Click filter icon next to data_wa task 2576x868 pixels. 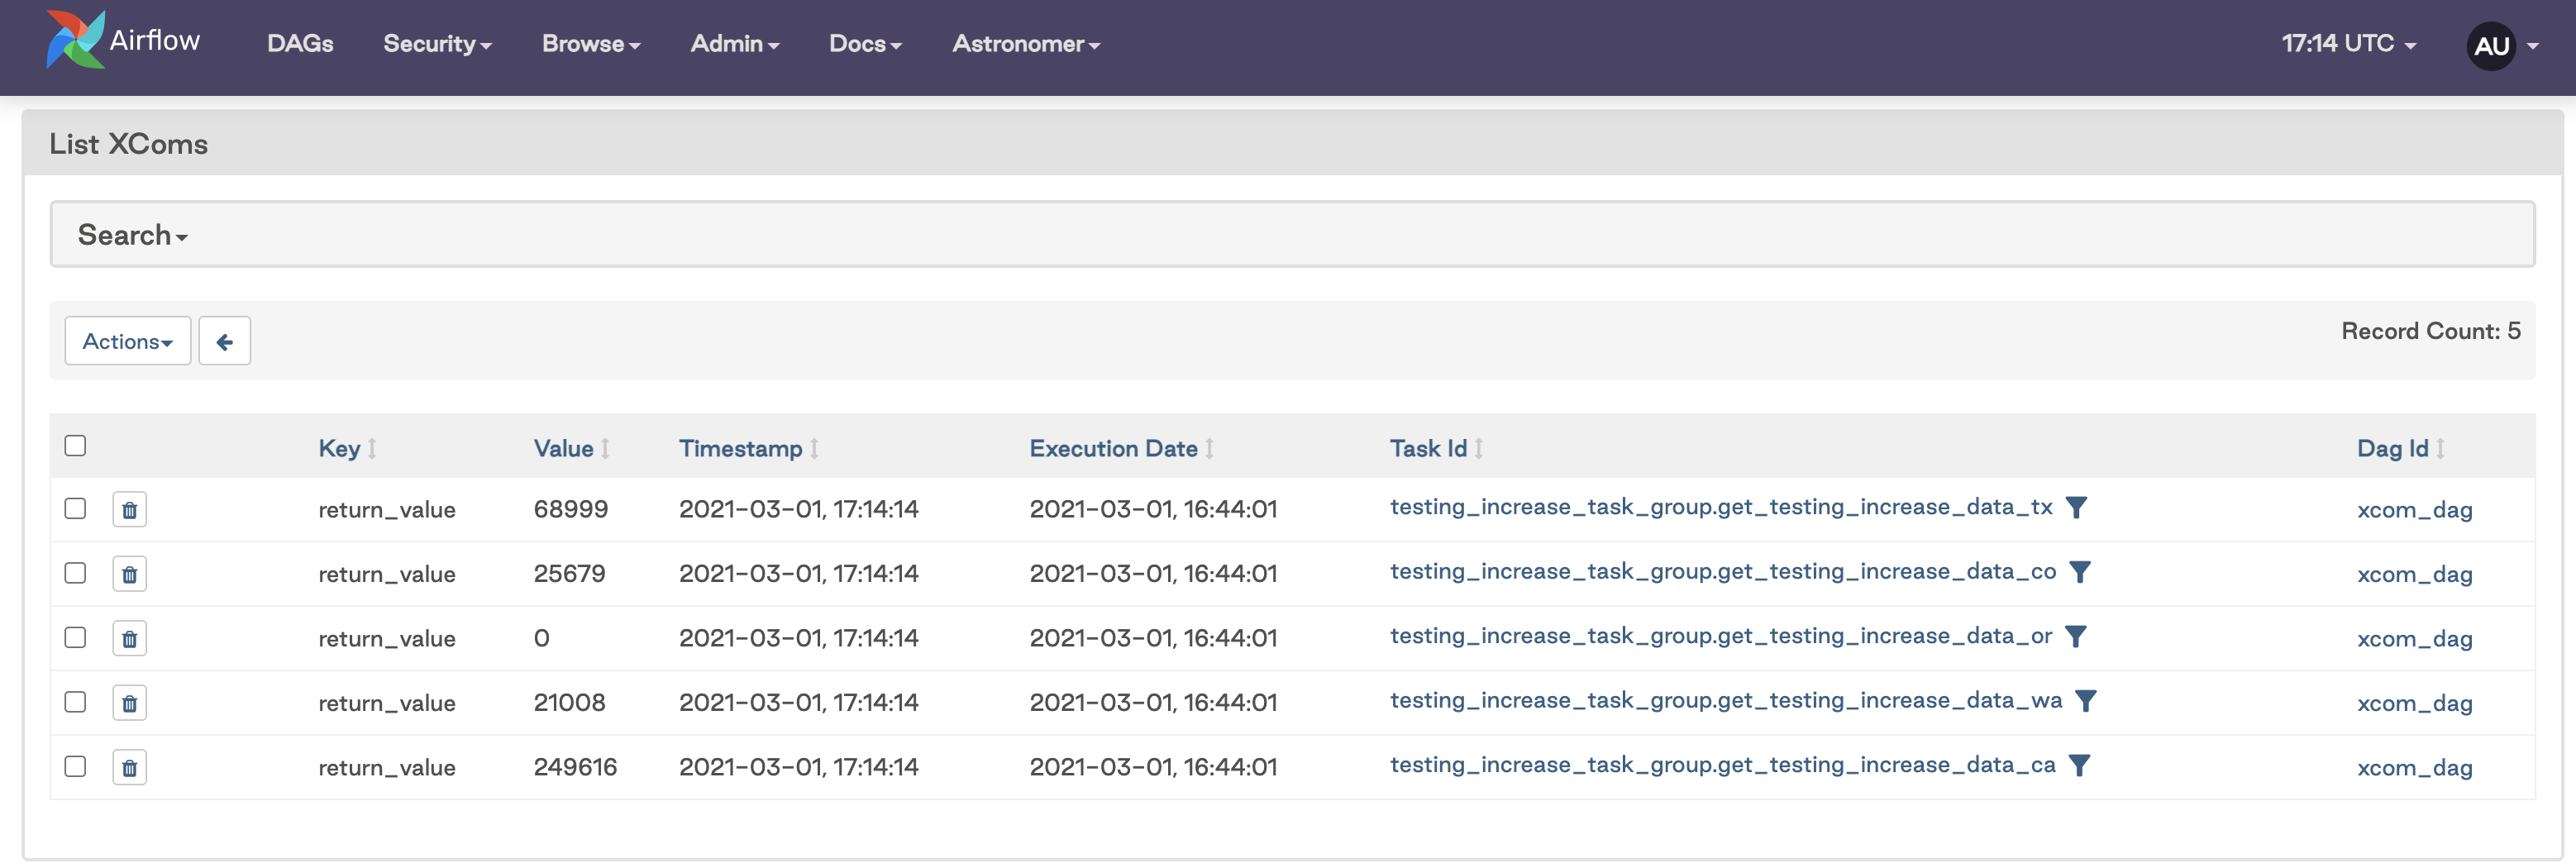tap(2085, 701)
